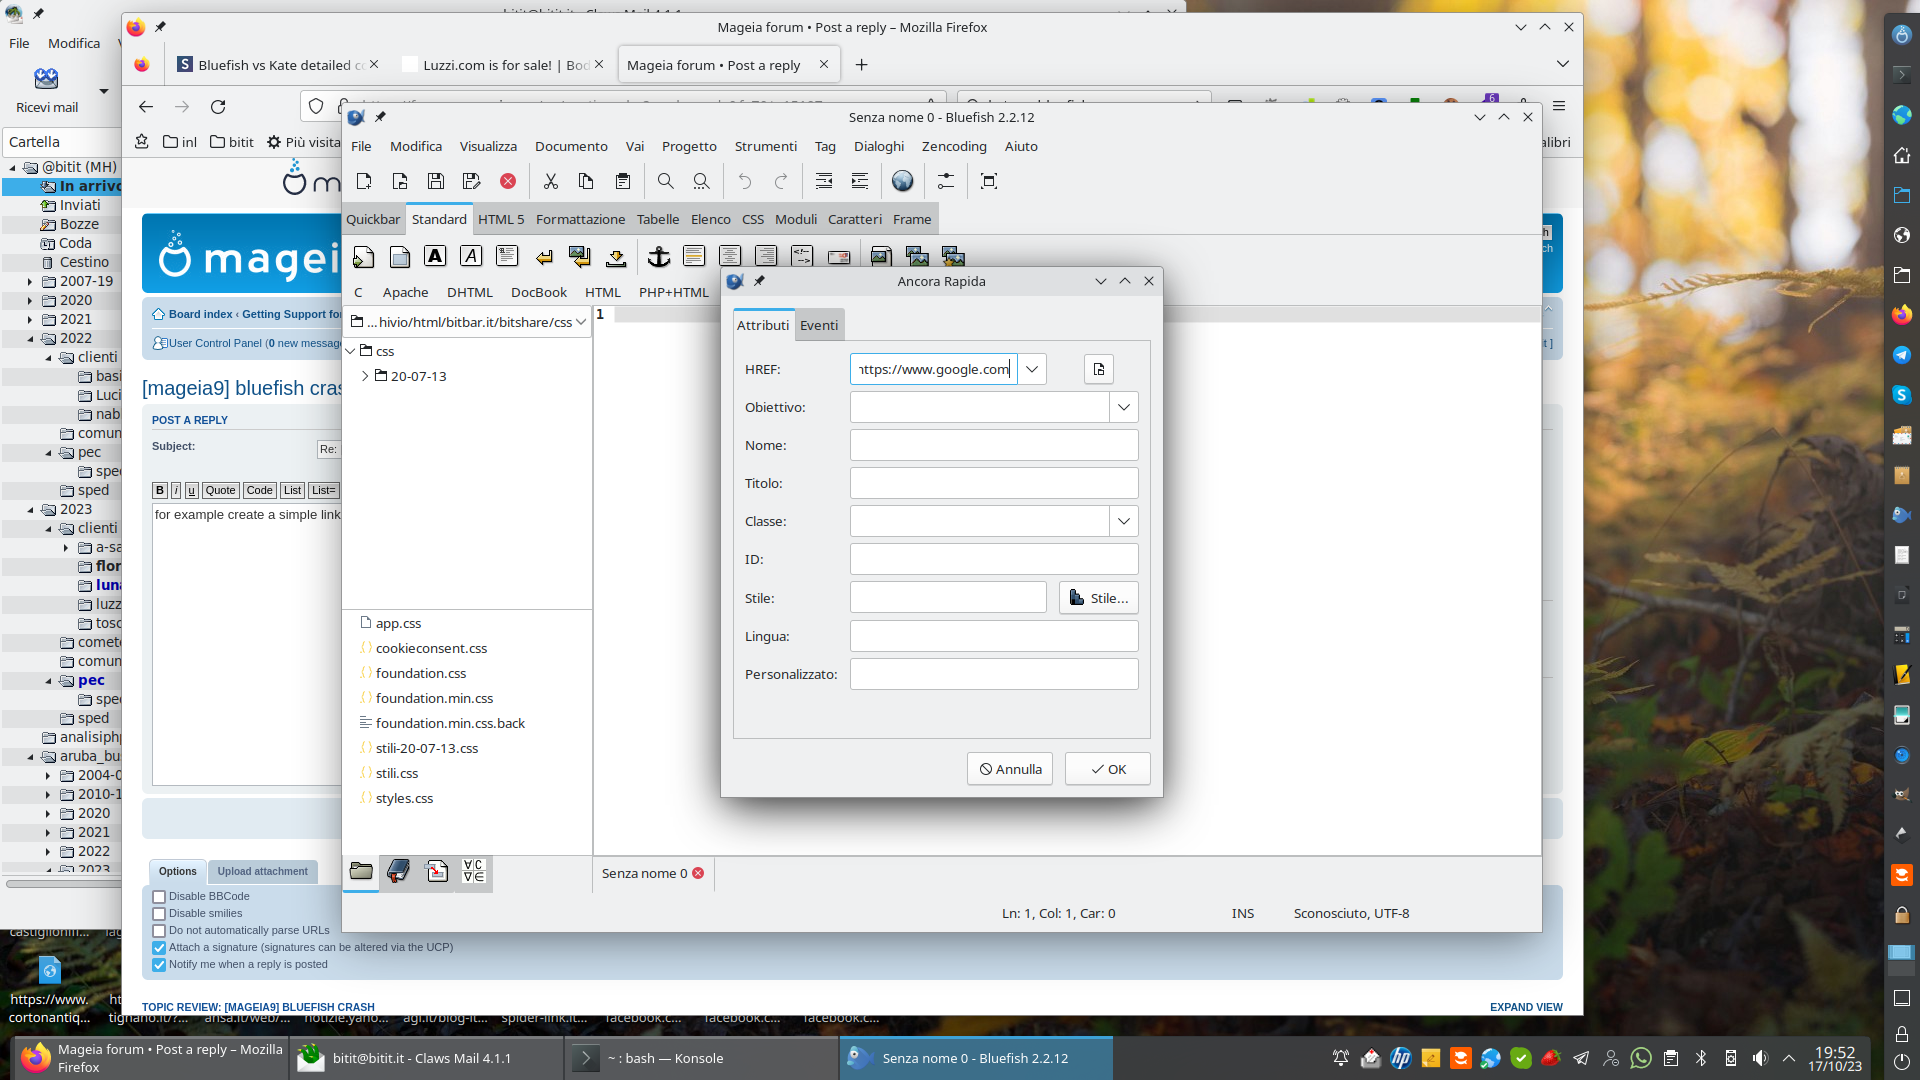Click the Paste clipboard icon in Bluefish

(x=622, y=181)
